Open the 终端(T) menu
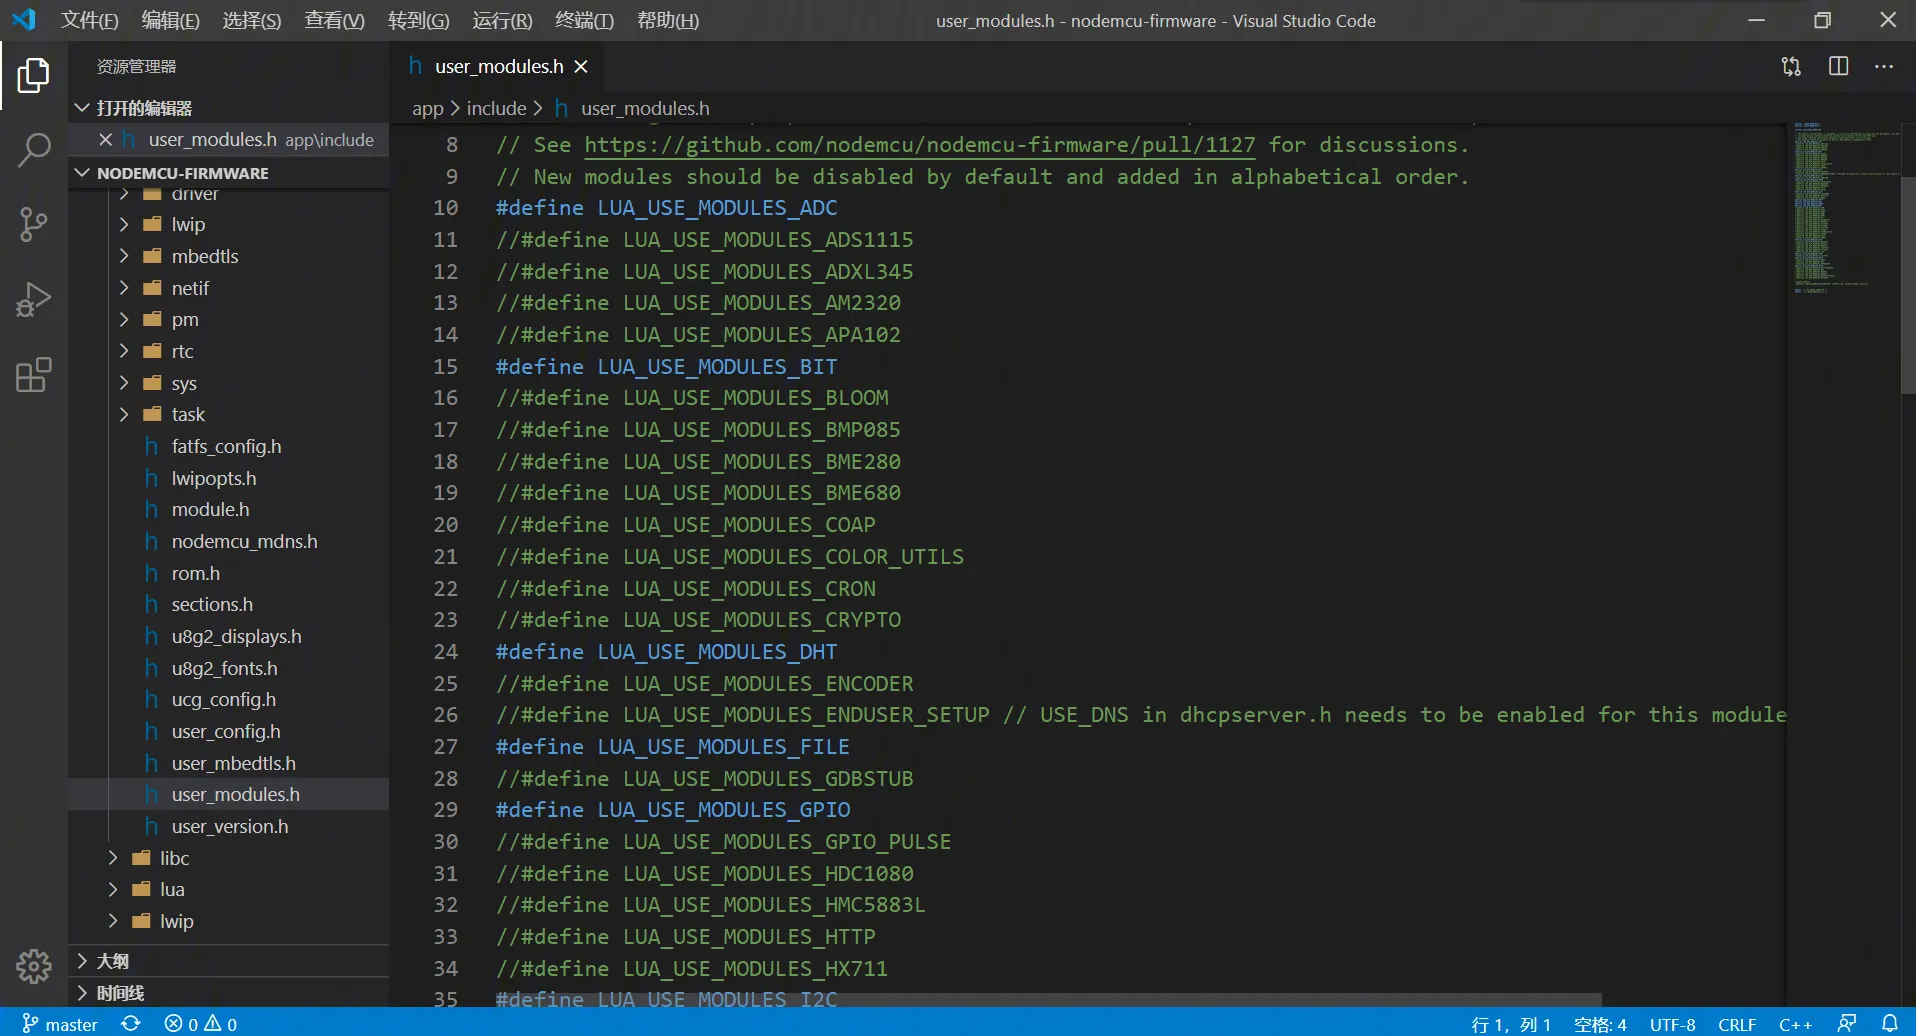 click(584, 21)
